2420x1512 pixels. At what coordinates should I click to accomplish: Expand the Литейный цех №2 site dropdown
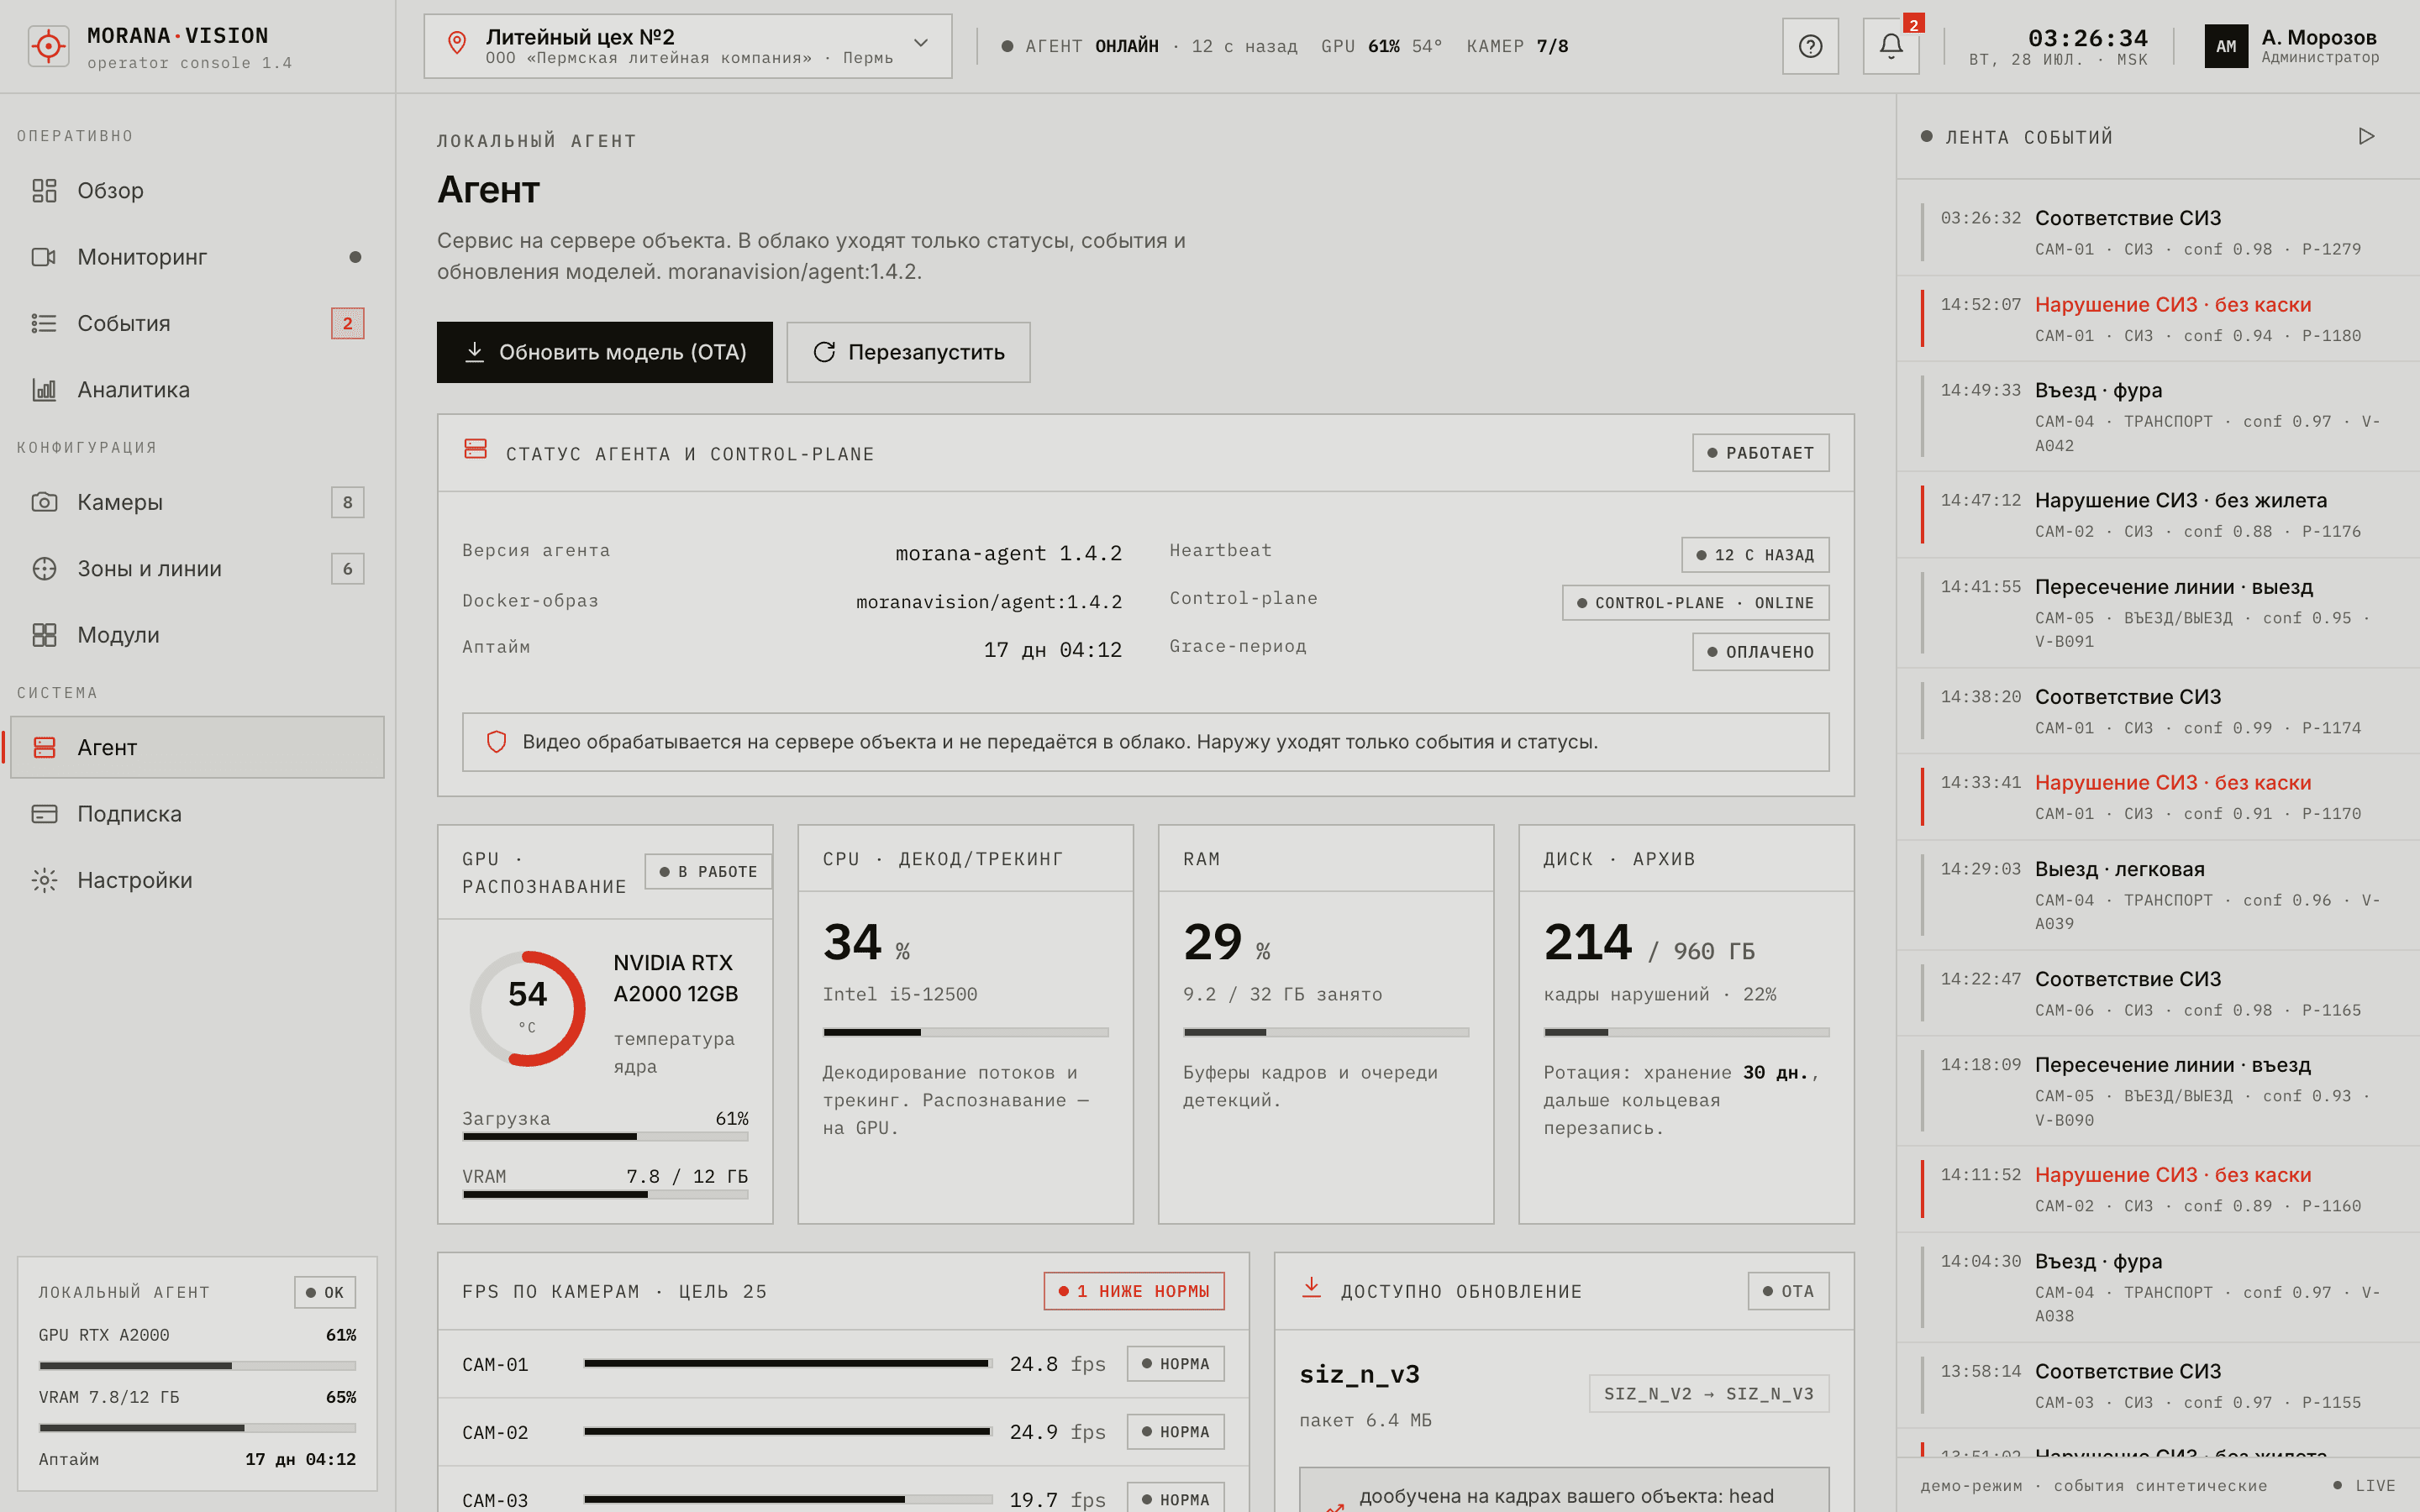688,46
